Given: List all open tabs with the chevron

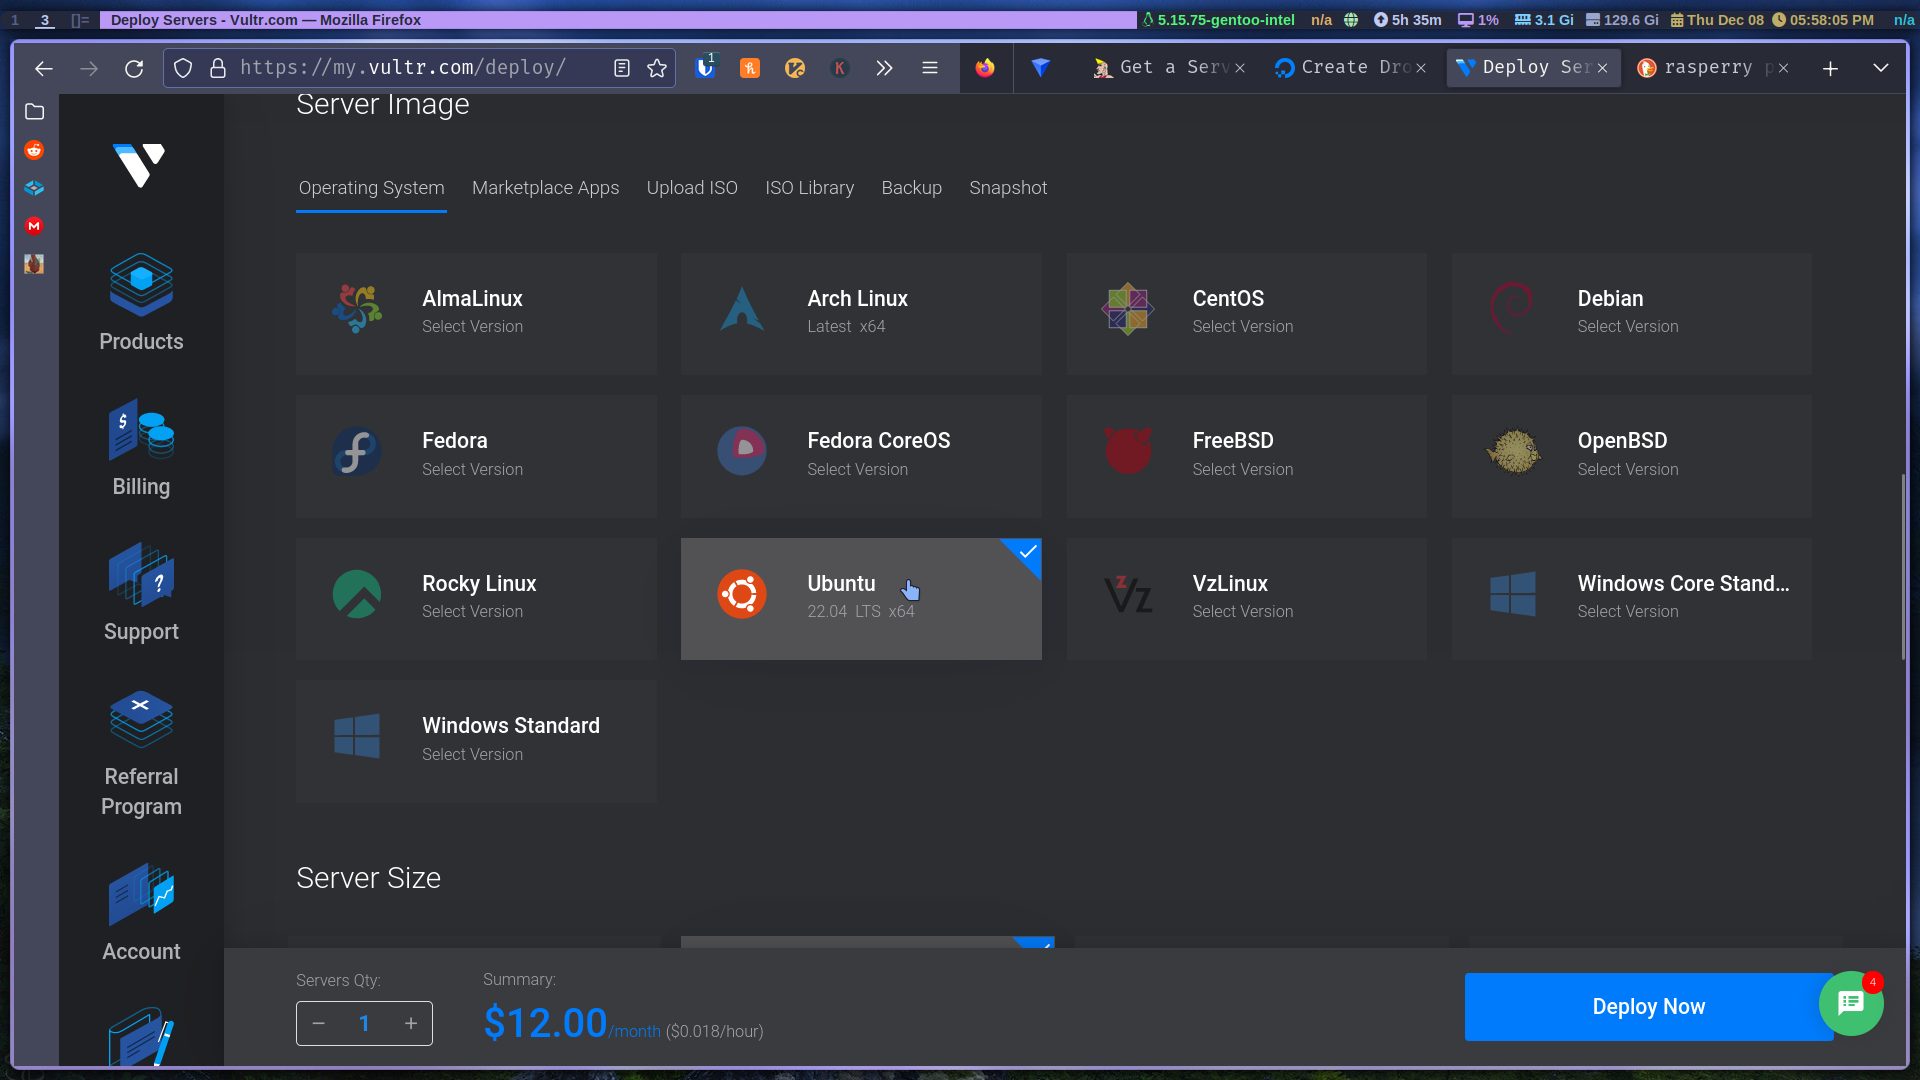Looking at the screenshot, I should (x=1880, y=68).
